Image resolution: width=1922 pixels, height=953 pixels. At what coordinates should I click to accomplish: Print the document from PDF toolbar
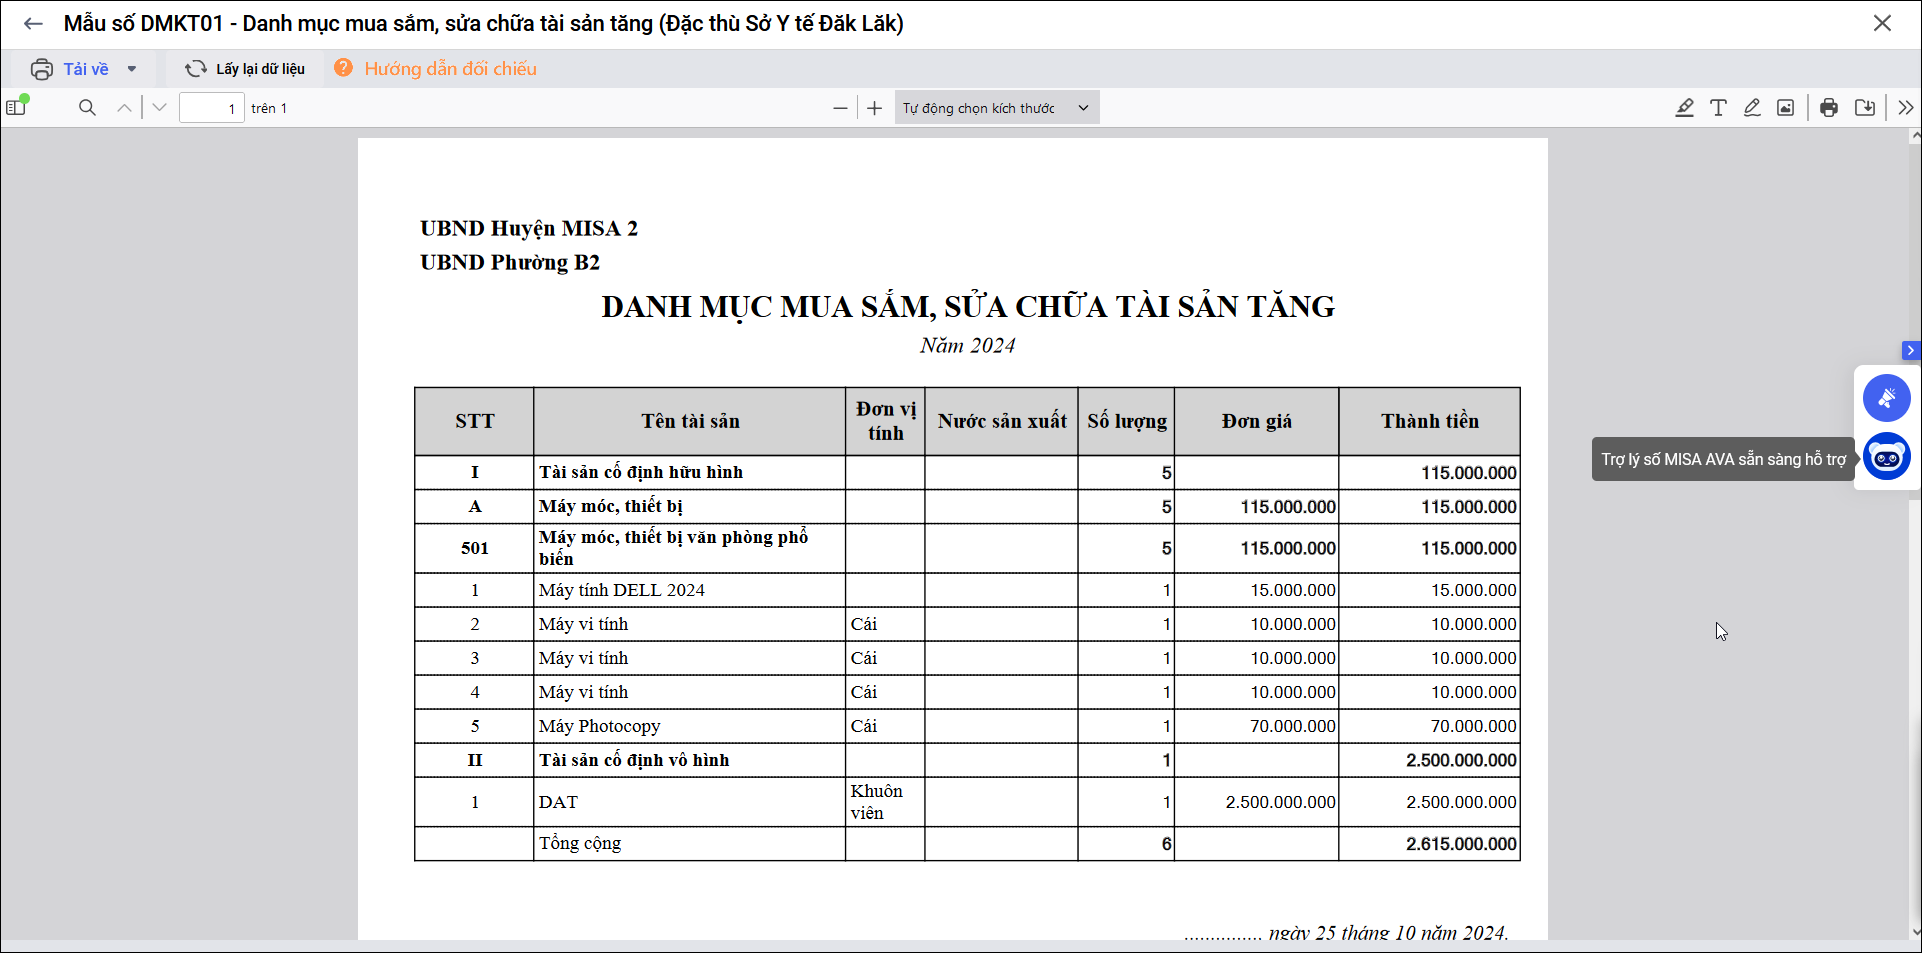tap(1829, 108)
